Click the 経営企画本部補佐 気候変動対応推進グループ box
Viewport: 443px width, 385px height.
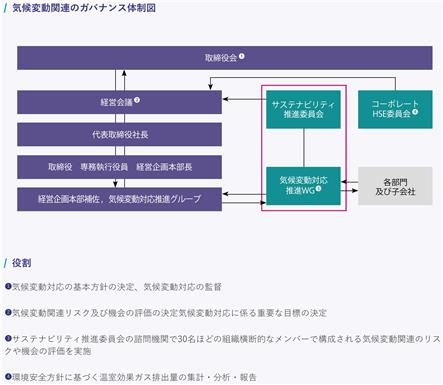(119, 199)
